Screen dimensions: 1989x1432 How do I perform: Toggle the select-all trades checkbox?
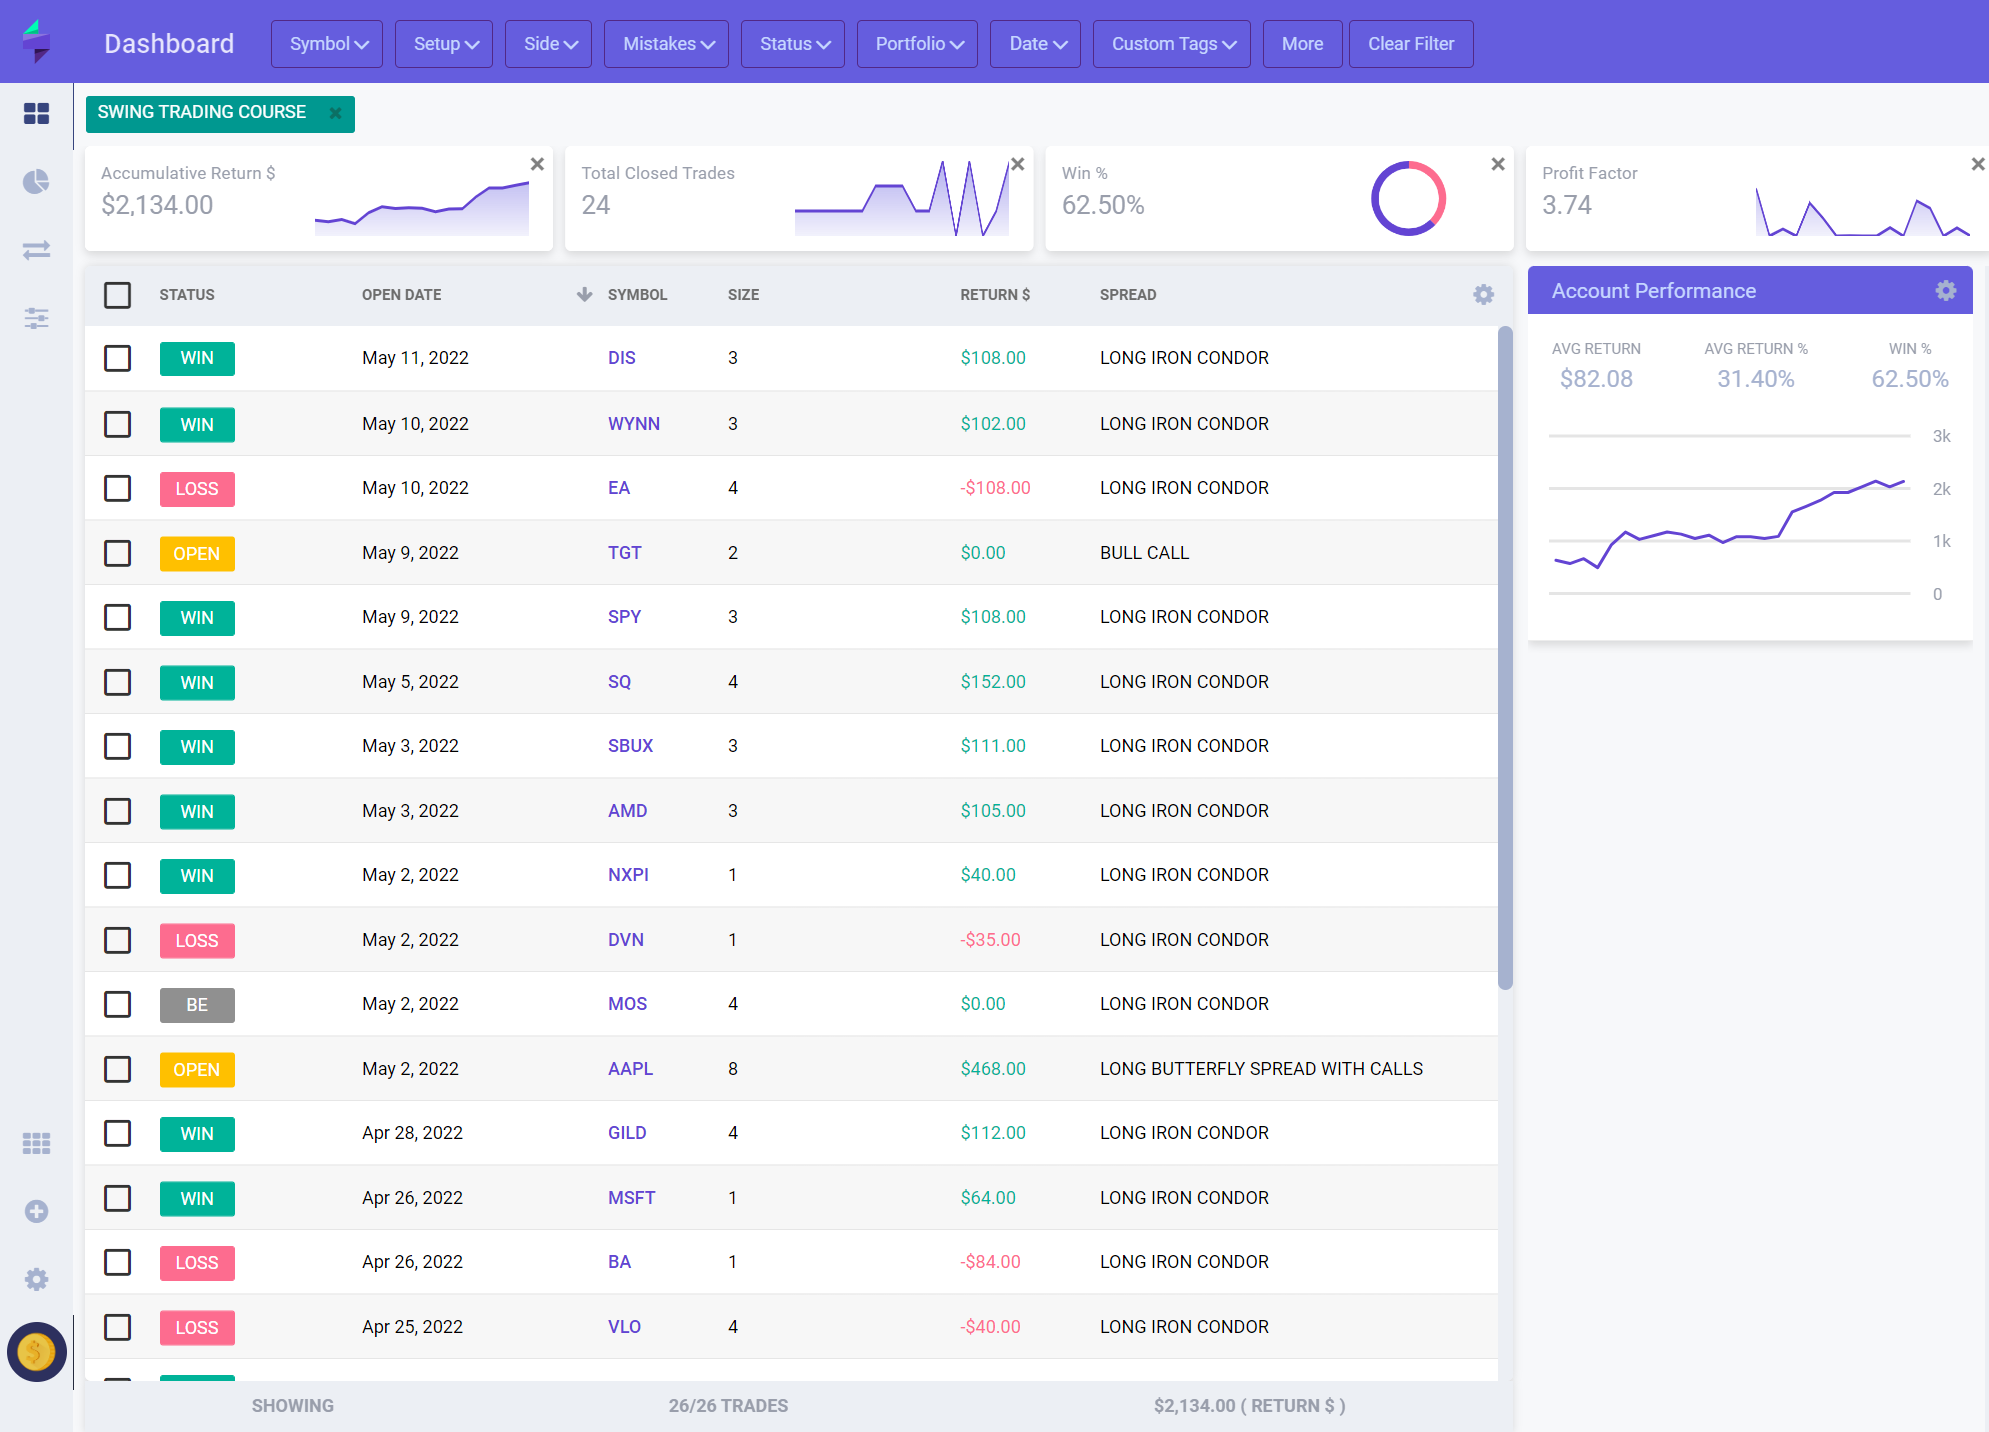[118, 295]
